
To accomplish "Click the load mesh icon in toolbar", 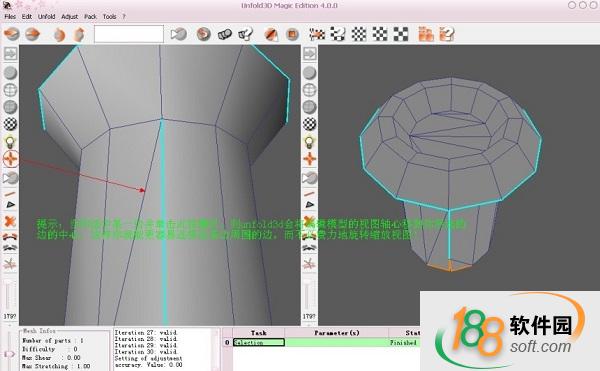I will [x=11, y=34].
